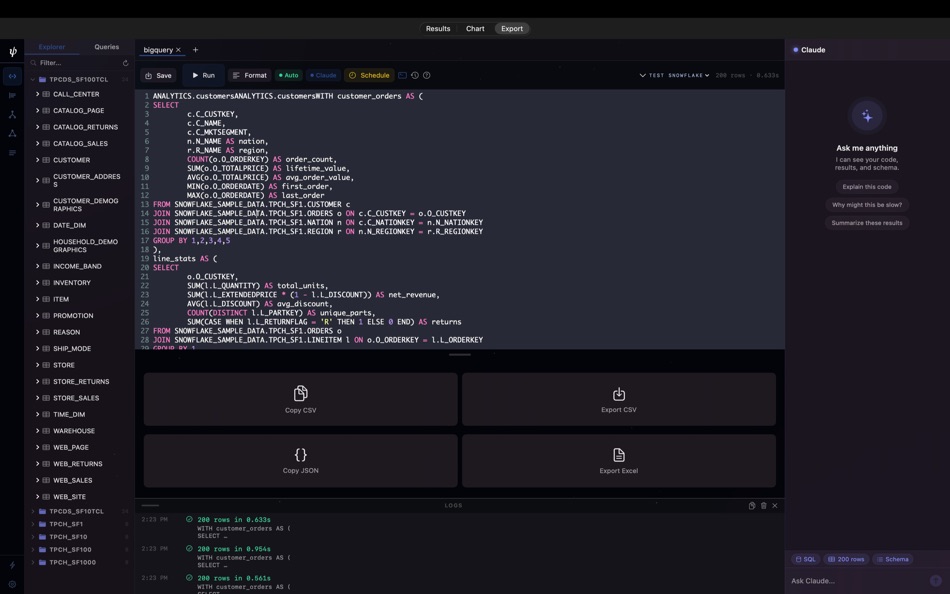950x594 pixels.
Task: Open the schema tree icon in left sidebar
Action: click(12, 114)
